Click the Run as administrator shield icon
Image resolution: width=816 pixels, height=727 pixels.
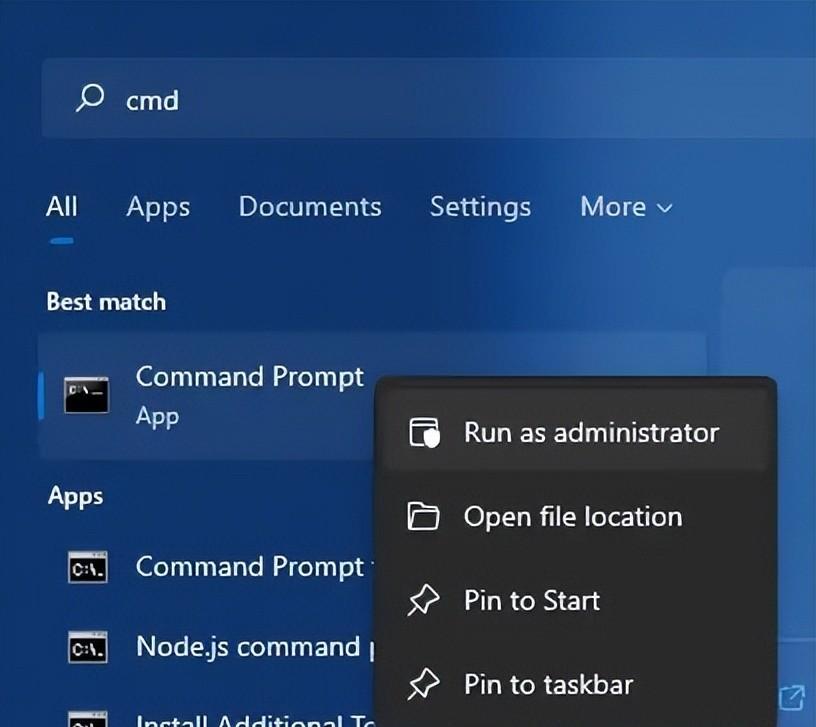click(x=424, y=432)
